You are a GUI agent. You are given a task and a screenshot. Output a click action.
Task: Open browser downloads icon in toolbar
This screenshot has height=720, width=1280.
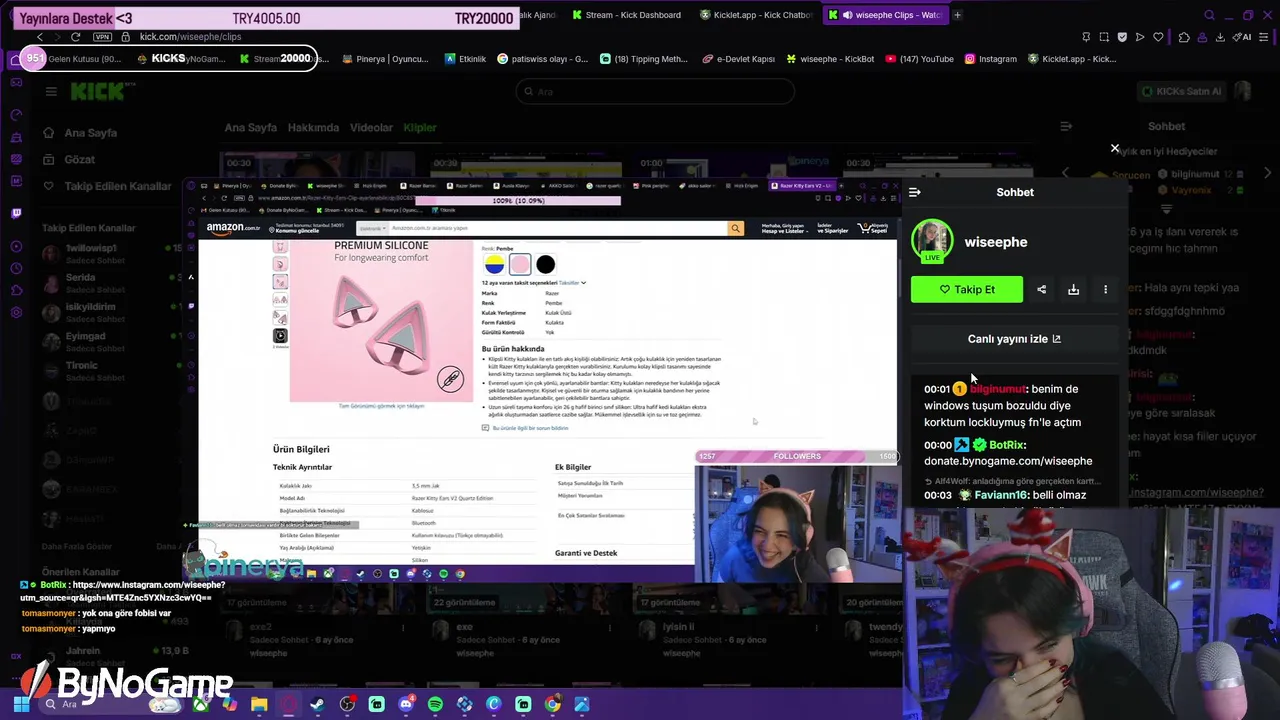pyautogui.click(x=1220, y=37)
